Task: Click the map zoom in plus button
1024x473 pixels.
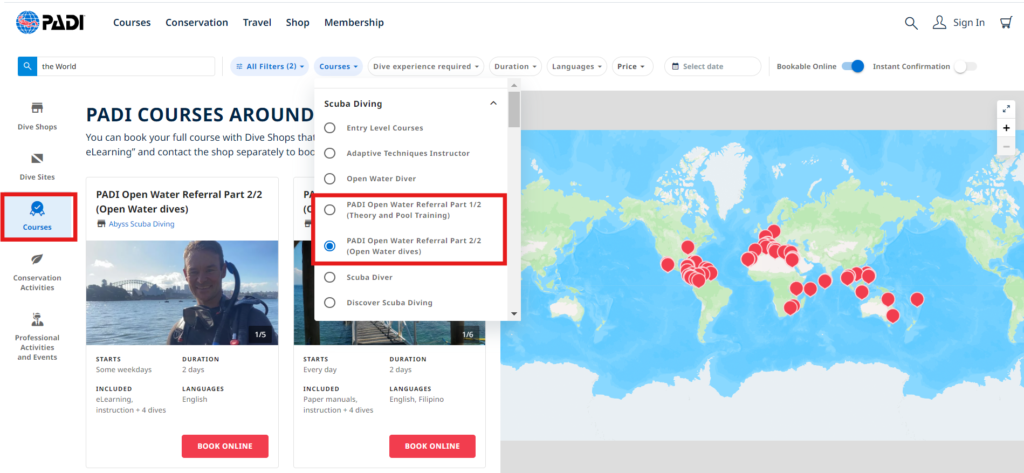Action: pyautogui.click(x=1006, y=128)
